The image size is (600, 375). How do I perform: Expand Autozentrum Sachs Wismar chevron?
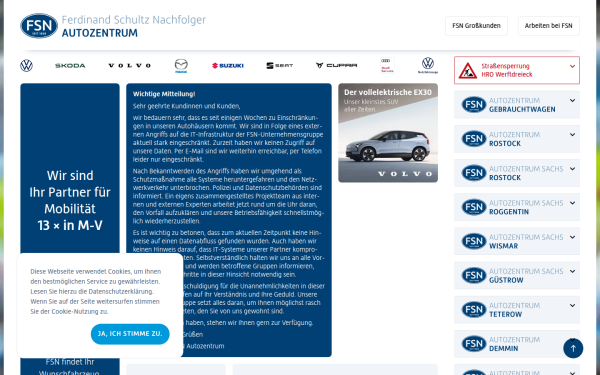click(x=572, y=237)
